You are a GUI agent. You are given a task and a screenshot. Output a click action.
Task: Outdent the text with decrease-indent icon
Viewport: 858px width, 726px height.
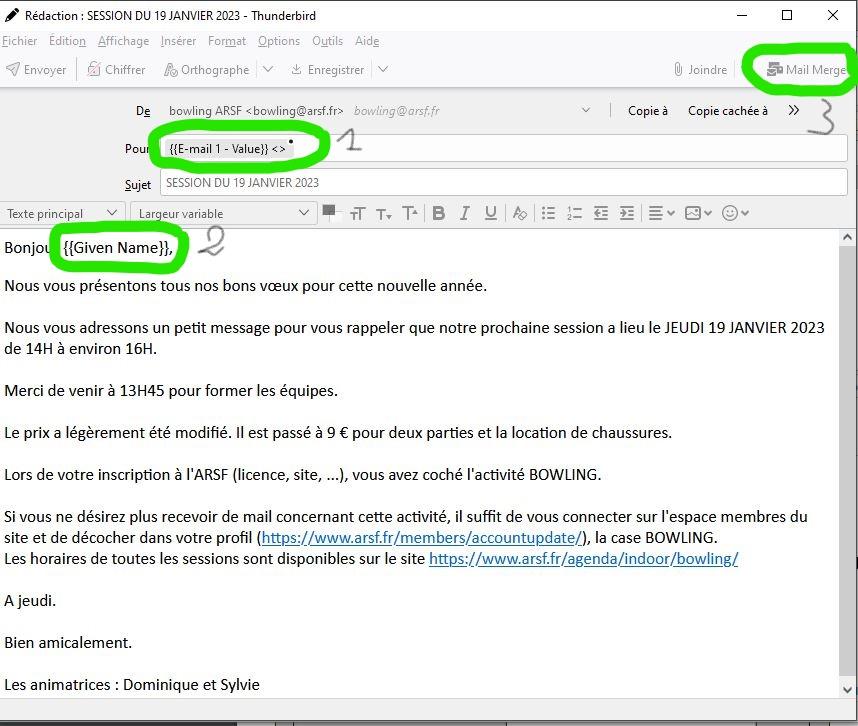click(x=601, y=213)
